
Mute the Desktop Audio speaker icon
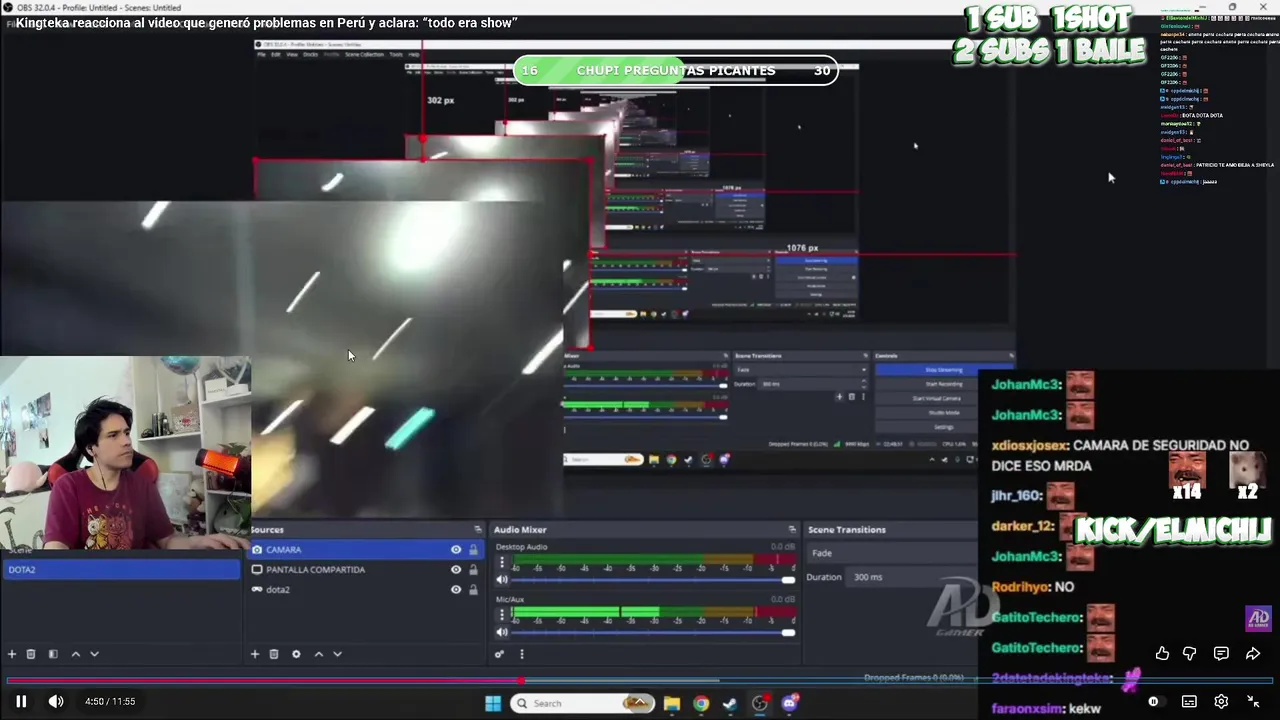pos(502,579)
